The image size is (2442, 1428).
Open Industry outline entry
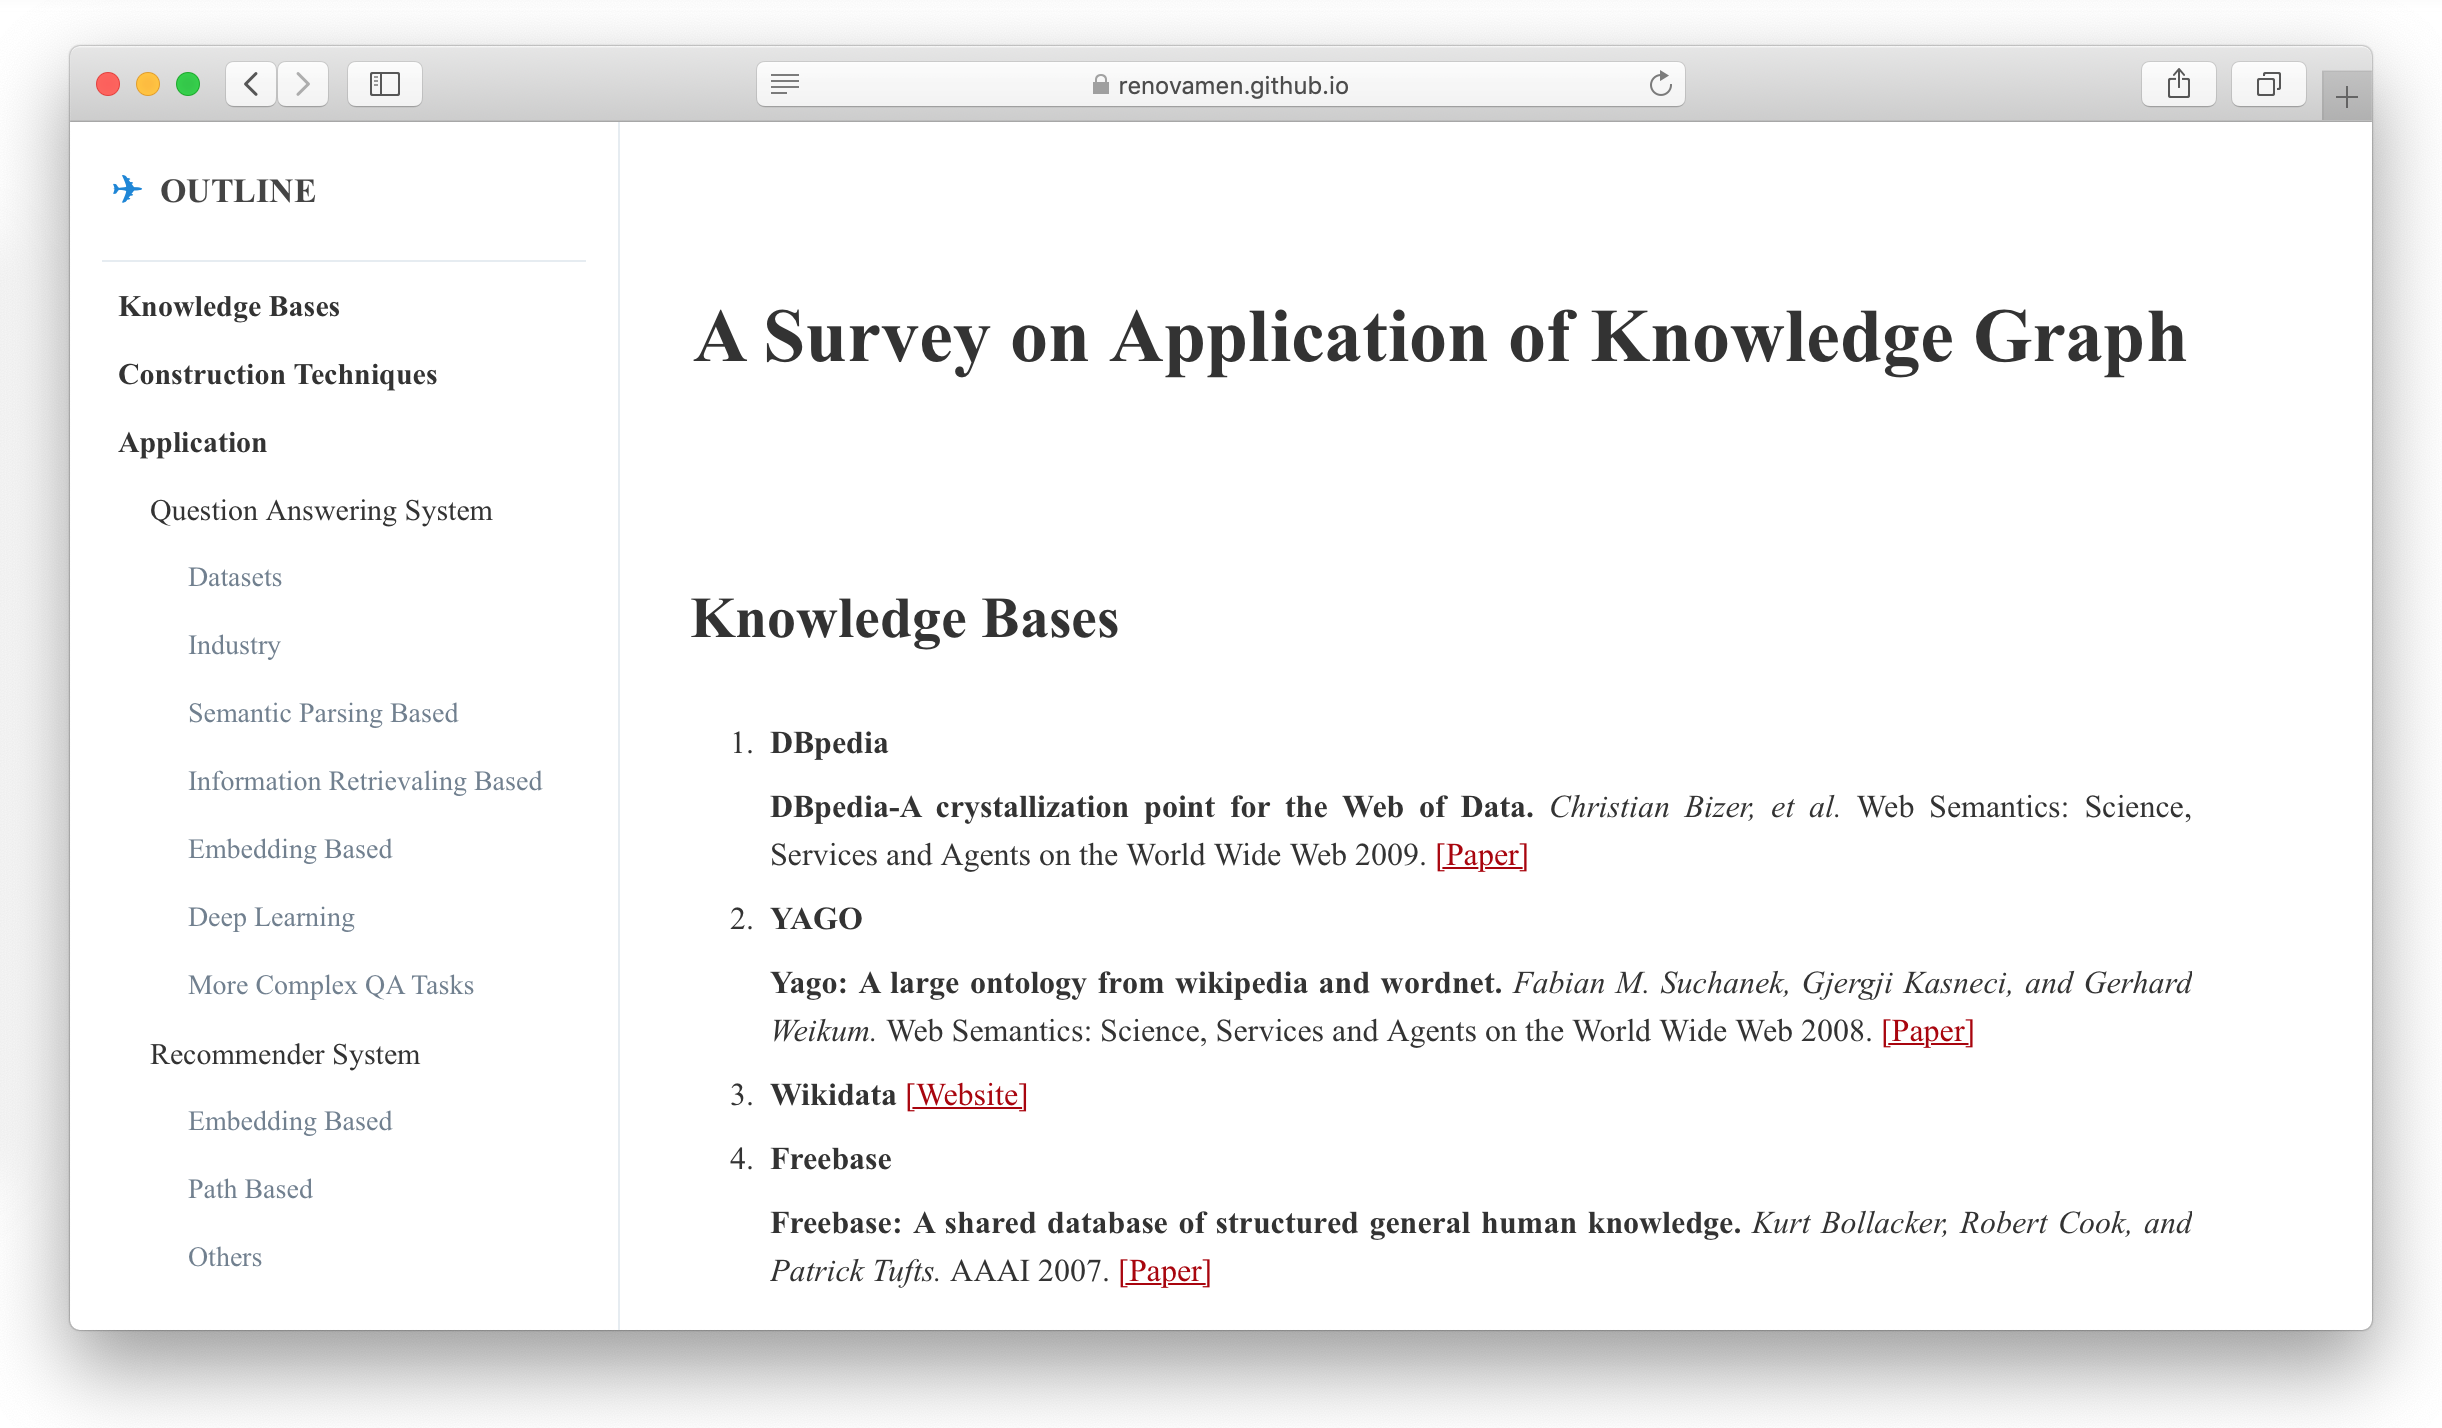pyautogui.click(x=234, y=645)
